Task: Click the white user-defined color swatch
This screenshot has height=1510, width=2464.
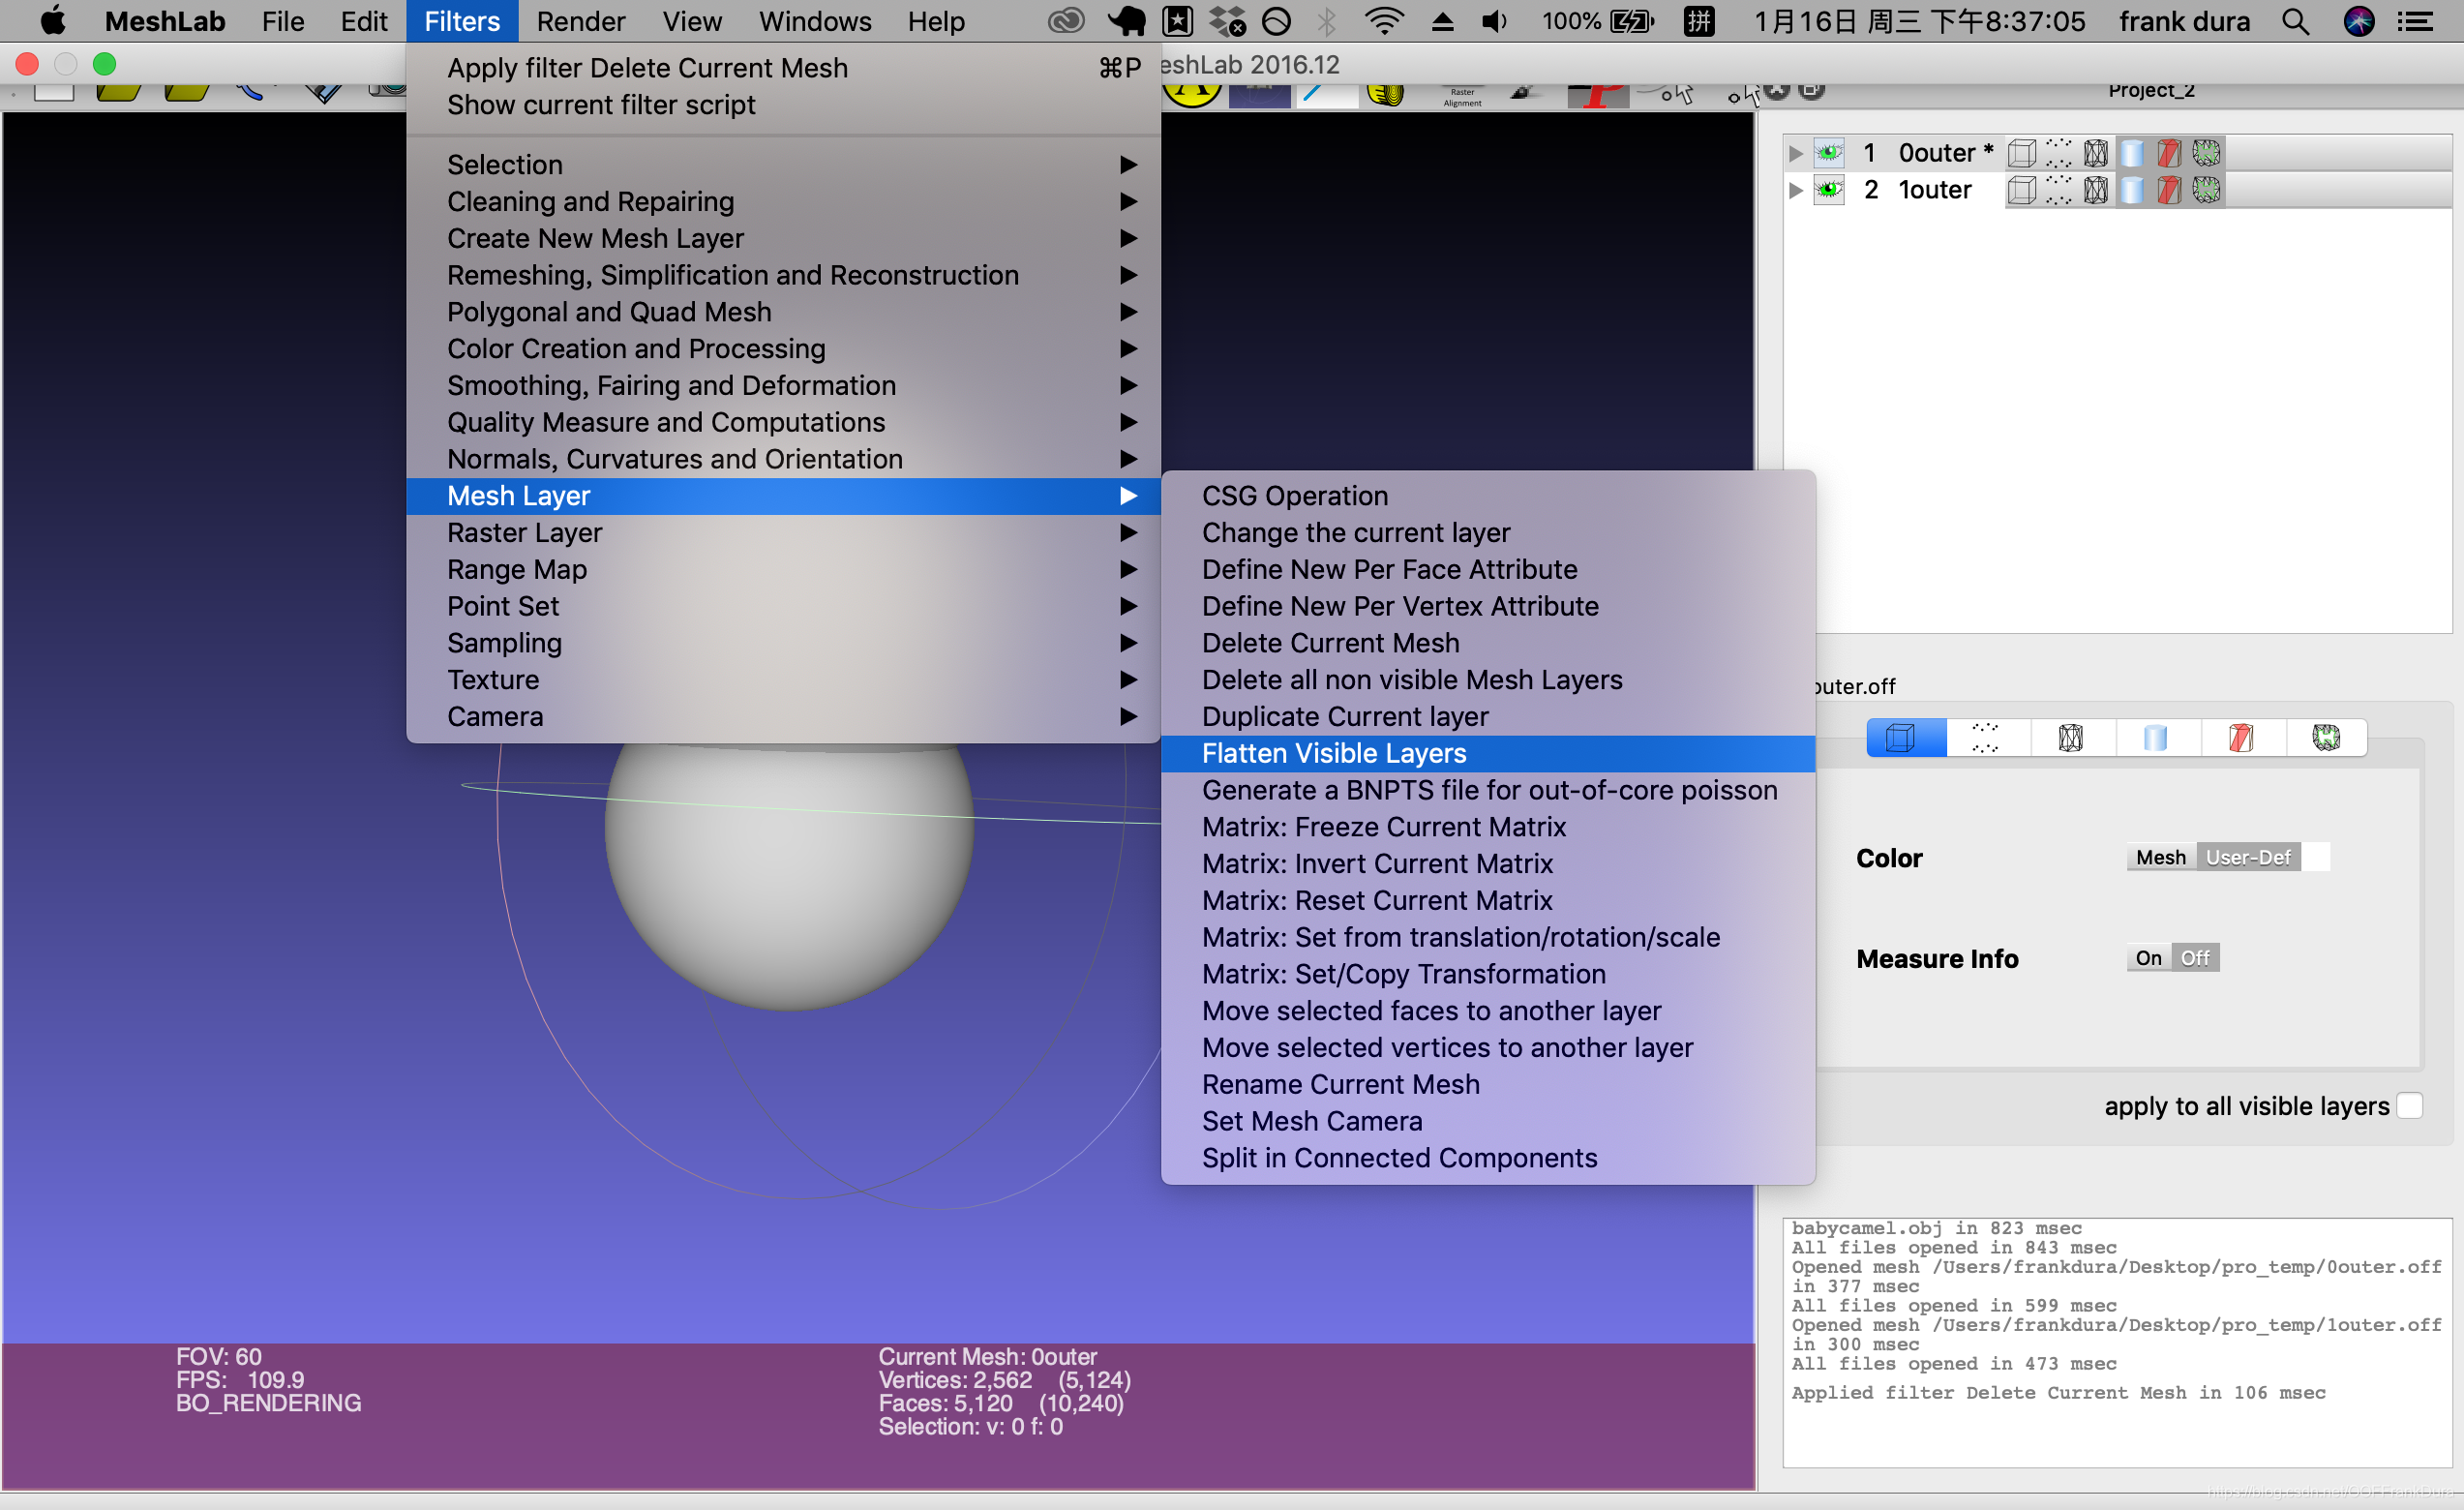Action: (x=2316, y=857)
